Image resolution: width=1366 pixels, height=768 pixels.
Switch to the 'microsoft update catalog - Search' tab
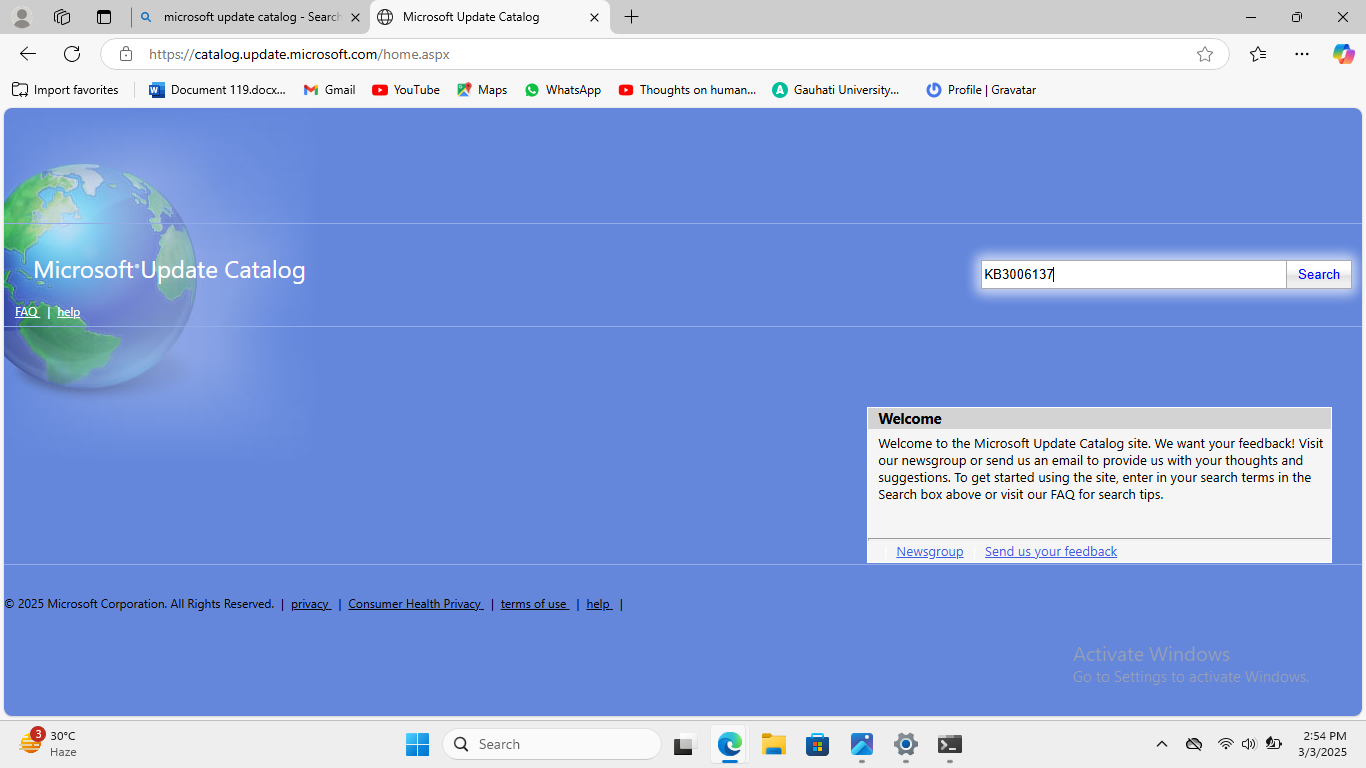250,17
